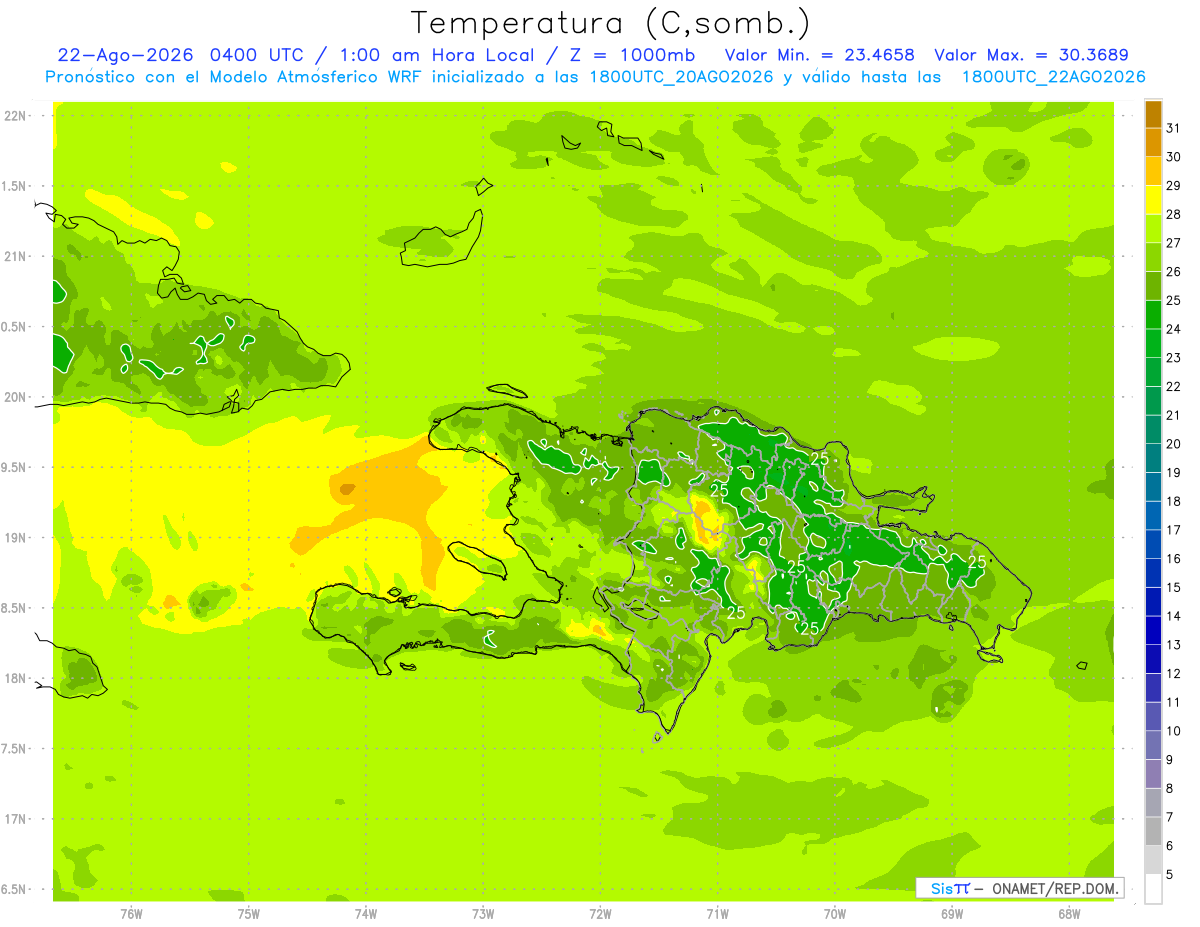Select the 5 label on the color scale
The image size is (1200, 927).
pos(1170,875)
